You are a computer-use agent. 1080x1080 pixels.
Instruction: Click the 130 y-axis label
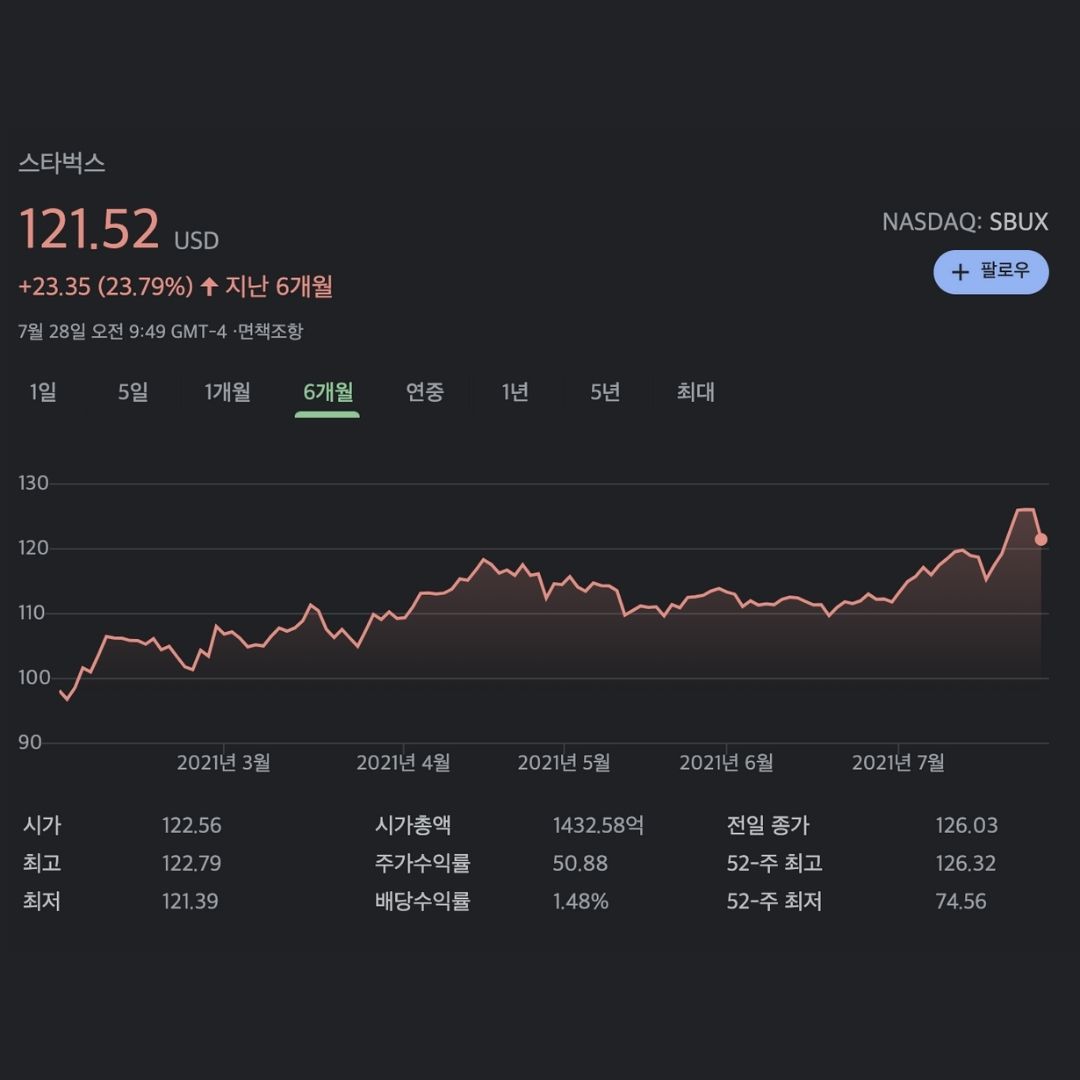coord(33,484)
